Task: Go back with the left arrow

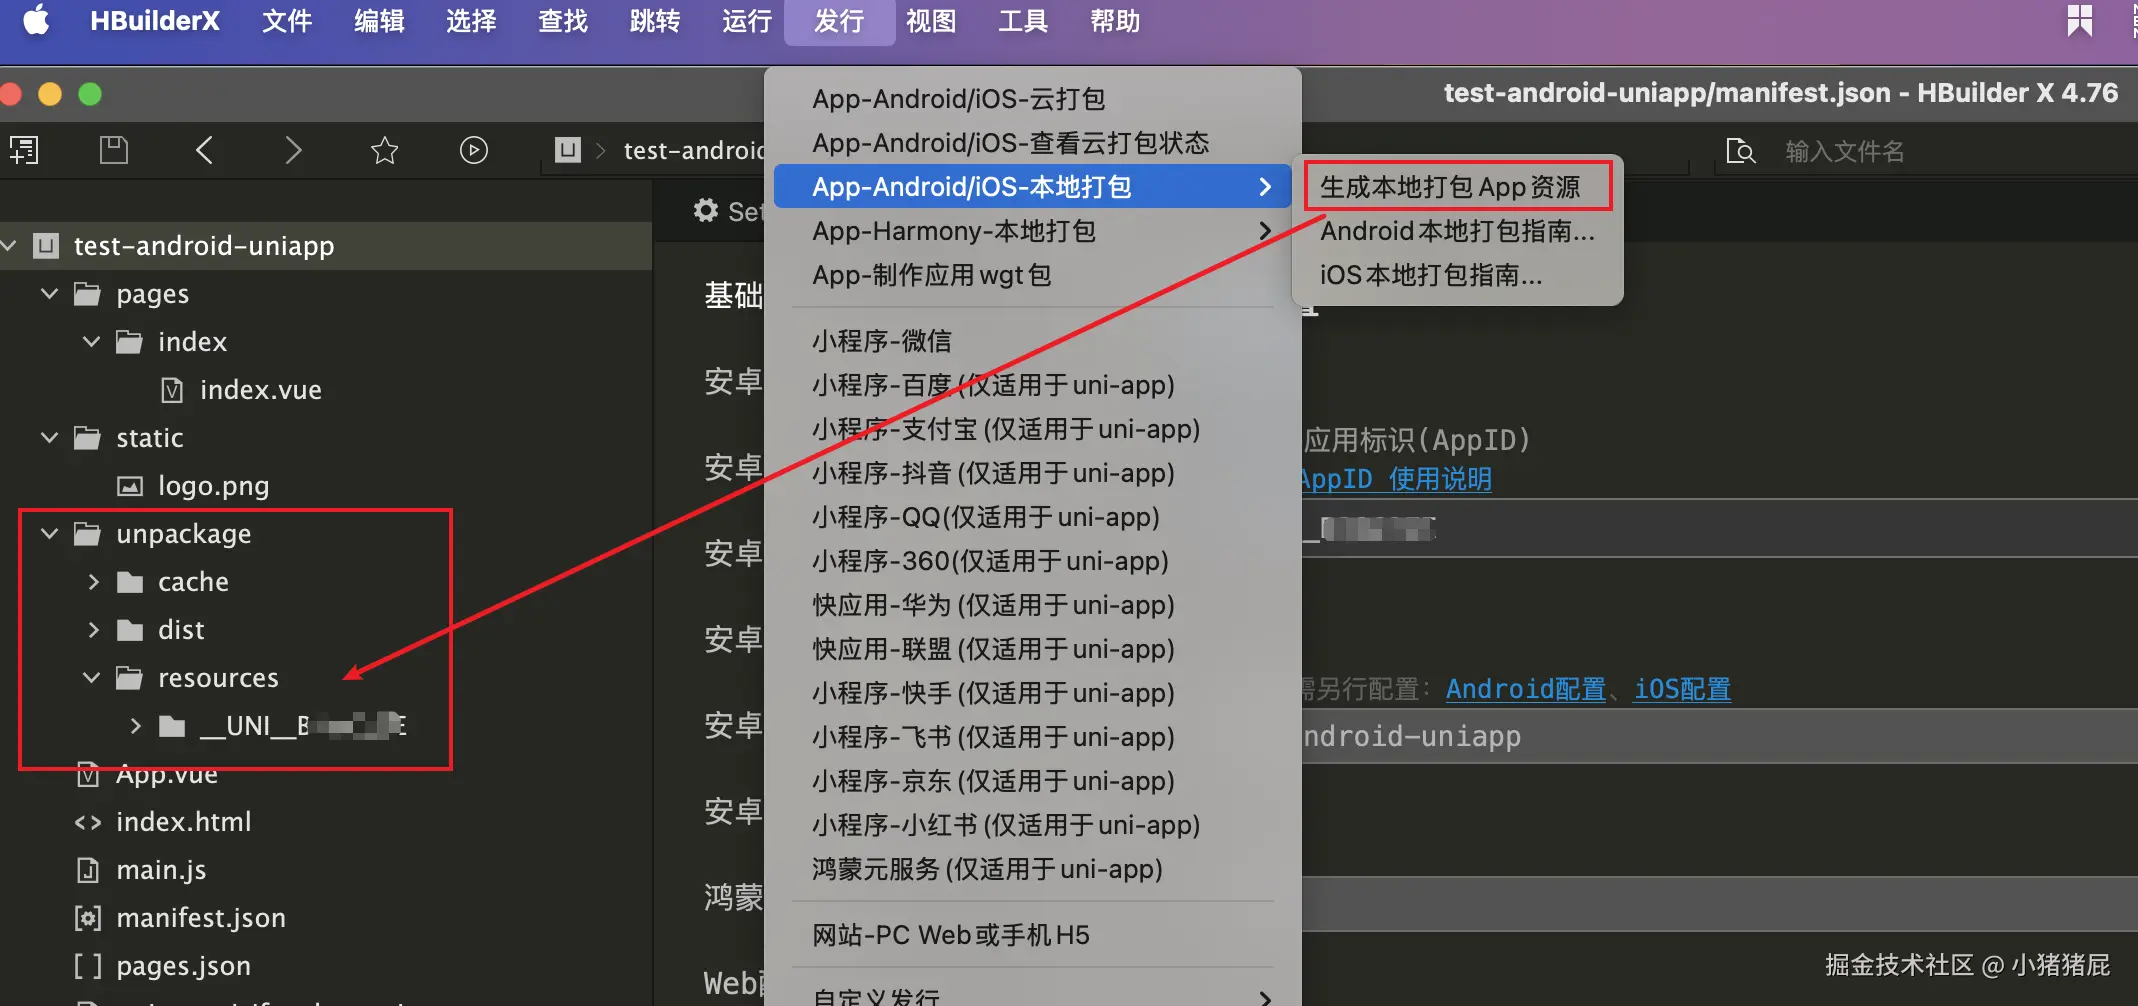Action: click(x=204, y=150)
